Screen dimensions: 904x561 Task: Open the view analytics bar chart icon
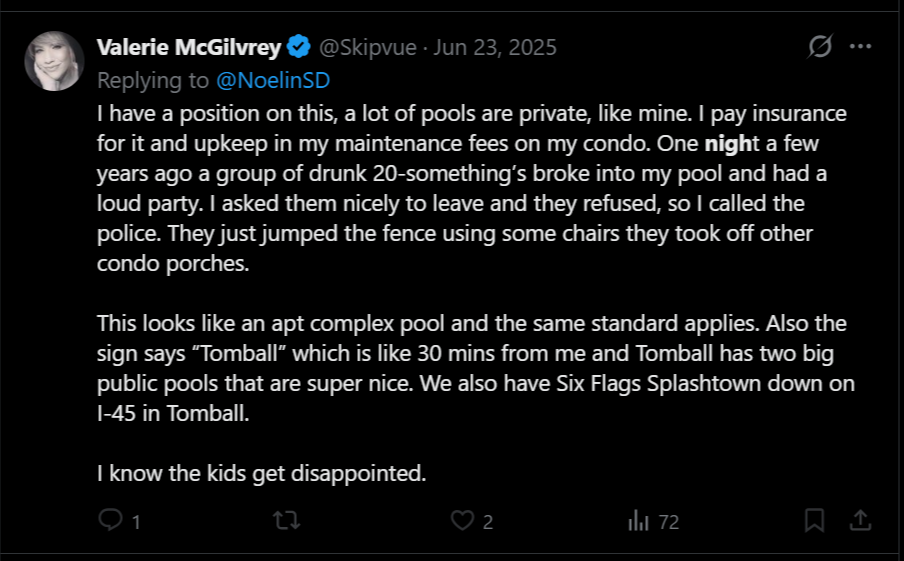tap(639, 521)
